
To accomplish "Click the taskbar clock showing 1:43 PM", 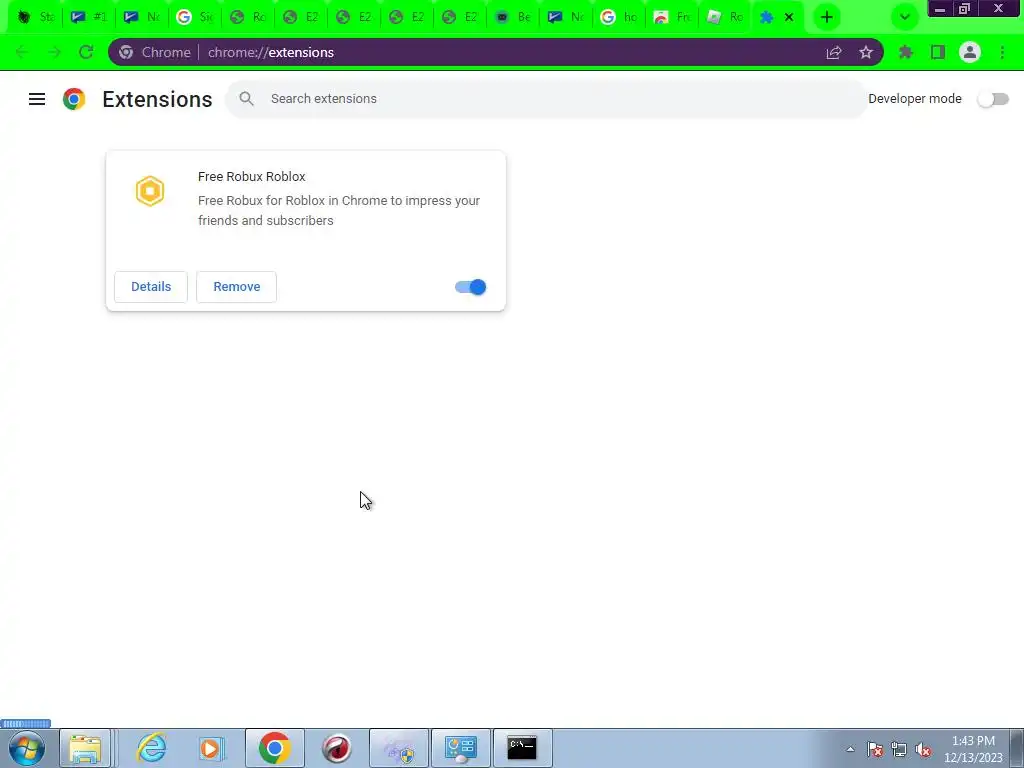I will (x=973, y=749).
